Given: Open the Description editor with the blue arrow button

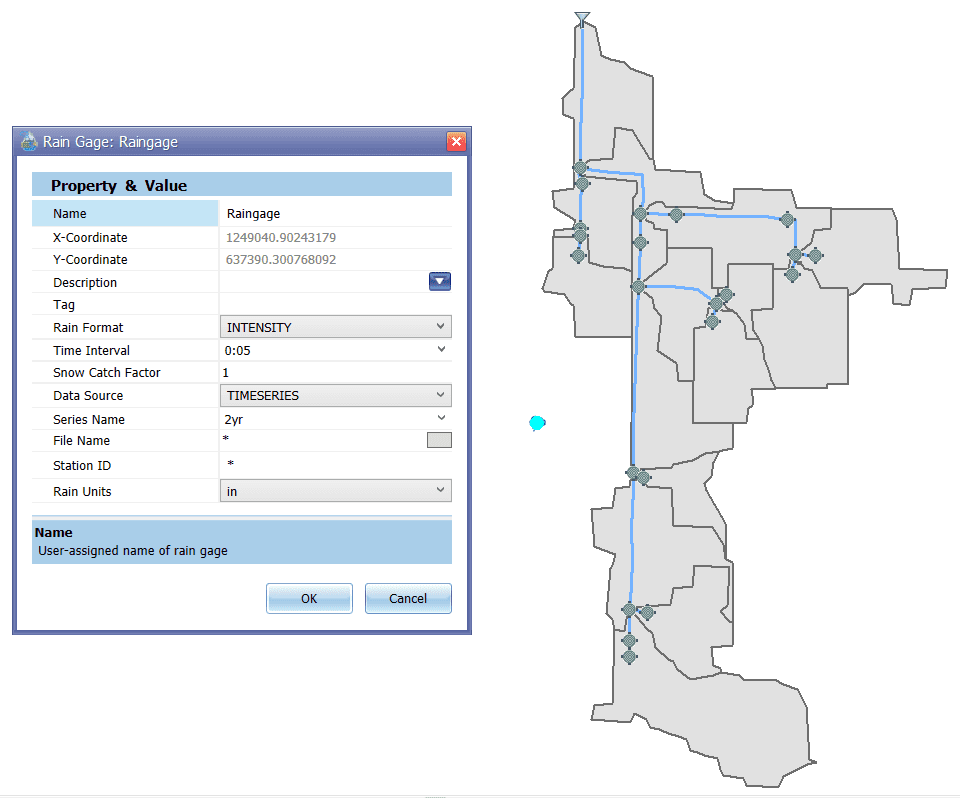Looking at the screenshot, I should (439, 281).
